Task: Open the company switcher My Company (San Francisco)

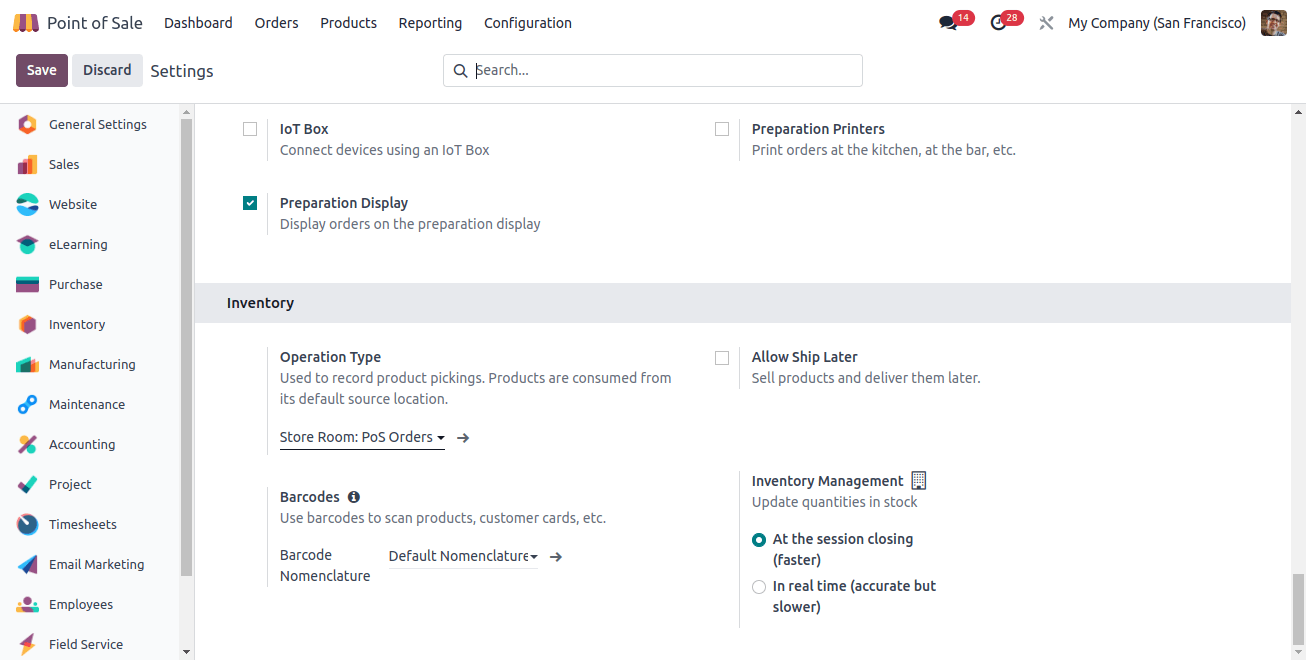Action: (x=1157, y=23)
